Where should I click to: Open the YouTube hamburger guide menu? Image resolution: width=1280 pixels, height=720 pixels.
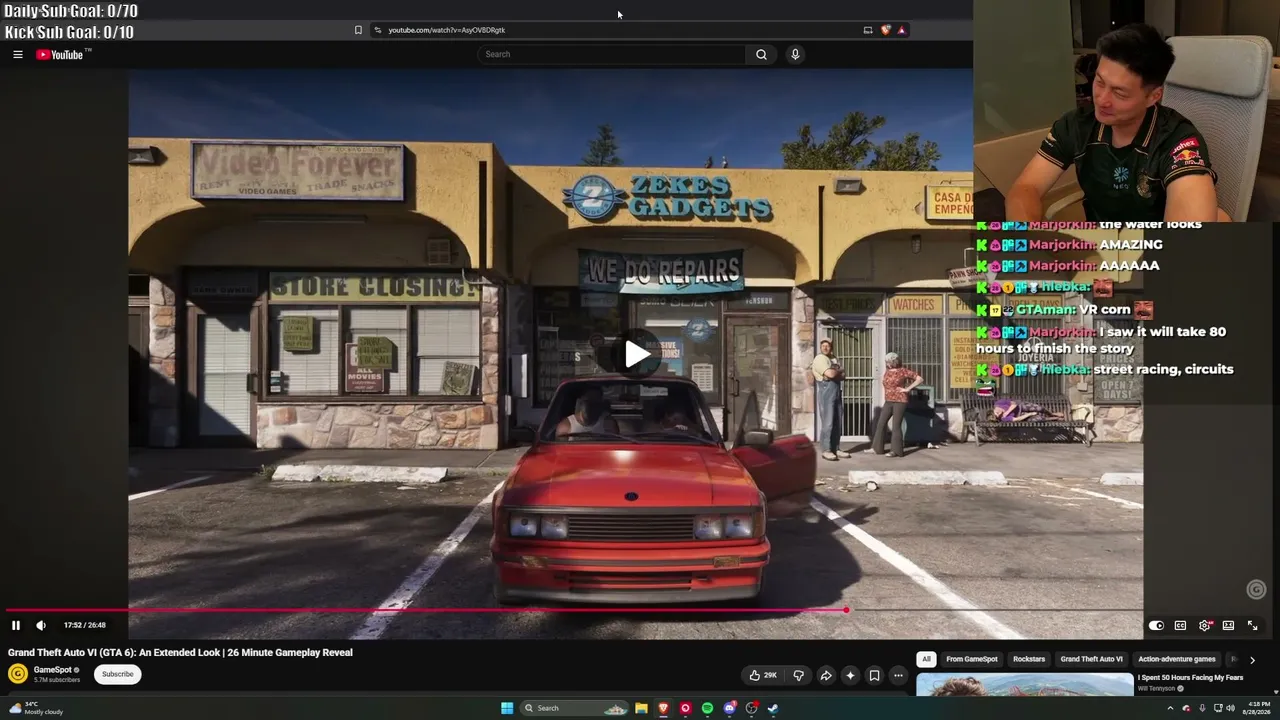pyautogui.click(x=18, y=55)
